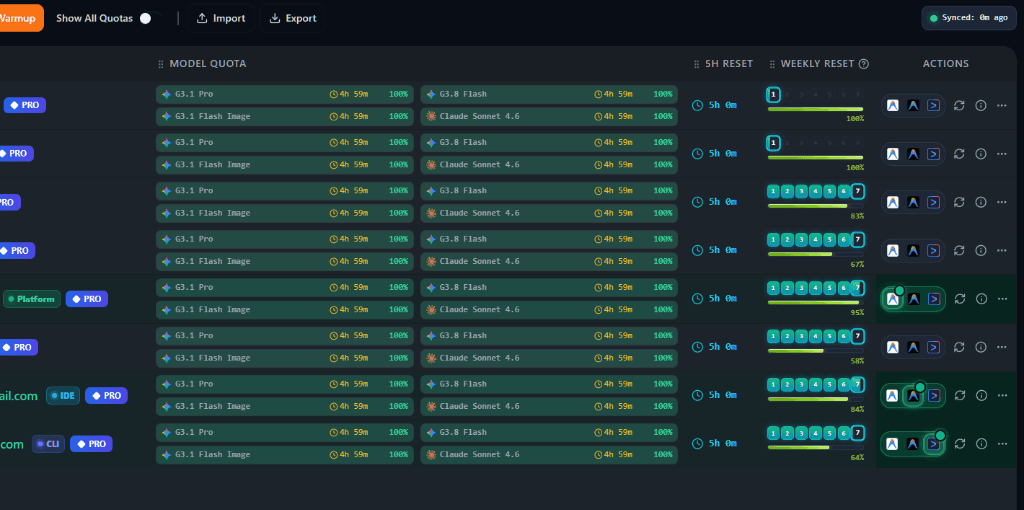Click the black IDE icon in the 58% row
Screen dimensions: 1024x510
(913, 347)
